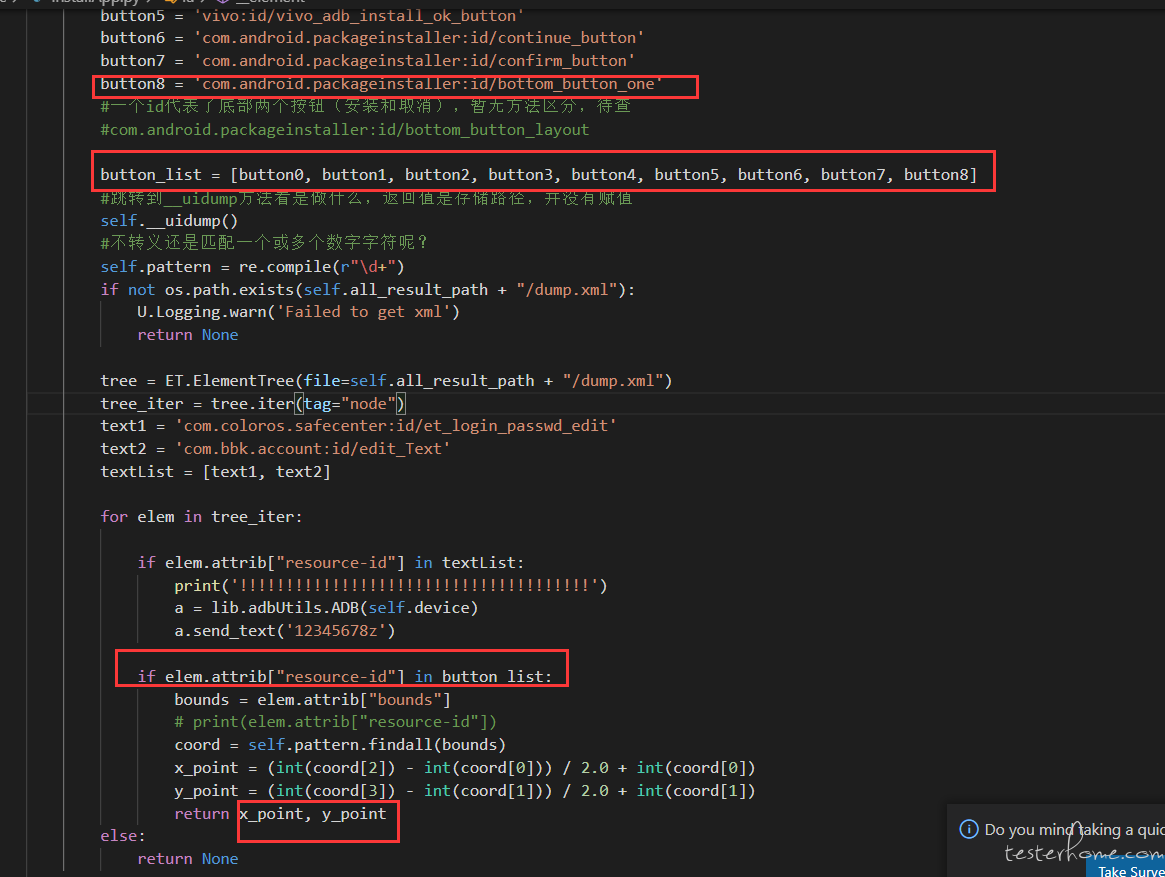Click the 'for elem in tree_iter:' line
This screenshot has width=1165, height=877.
pos(201,517)
